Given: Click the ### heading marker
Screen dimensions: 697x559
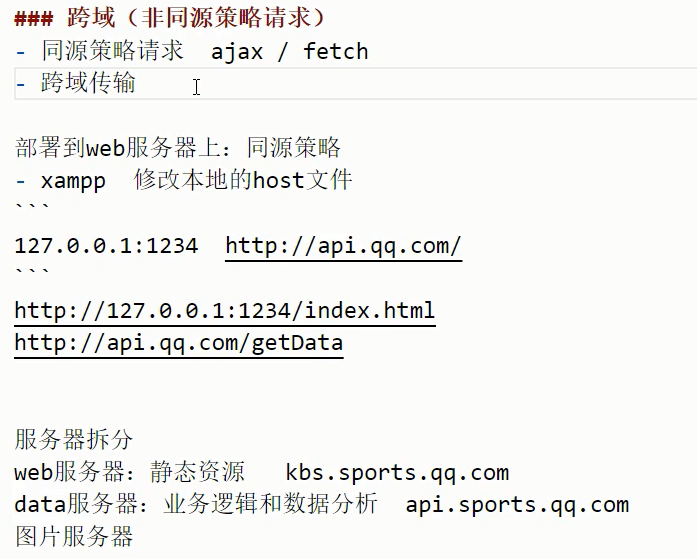Looking at the screenshot, I should 34,19.
